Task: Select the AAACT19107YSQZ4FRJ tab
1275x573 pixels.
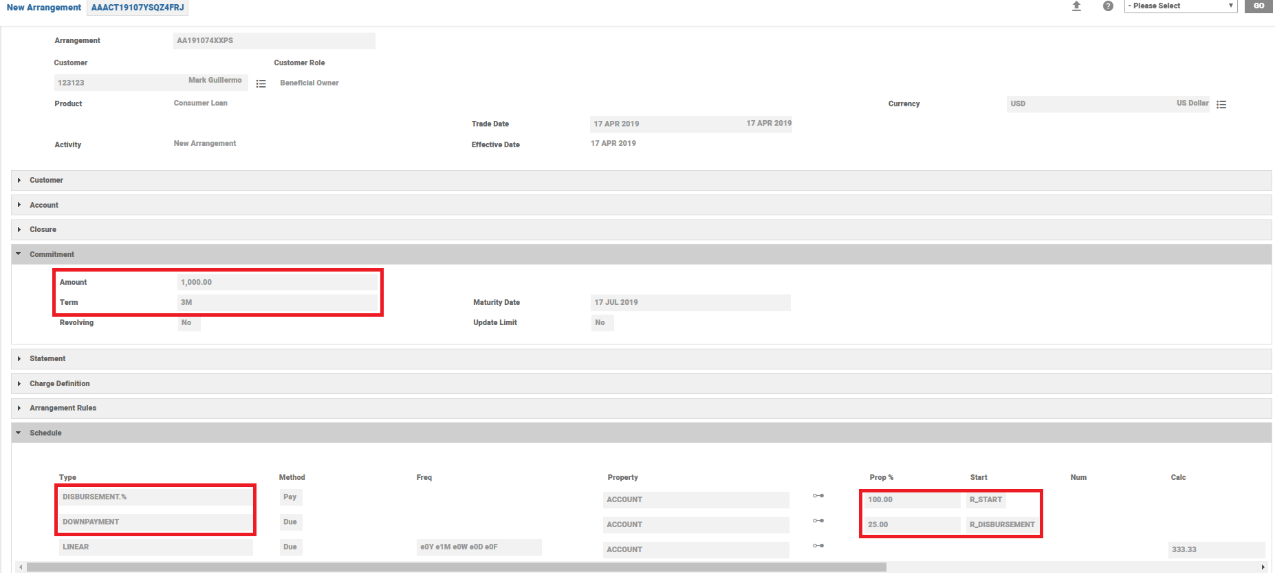Action: [137, 7]
